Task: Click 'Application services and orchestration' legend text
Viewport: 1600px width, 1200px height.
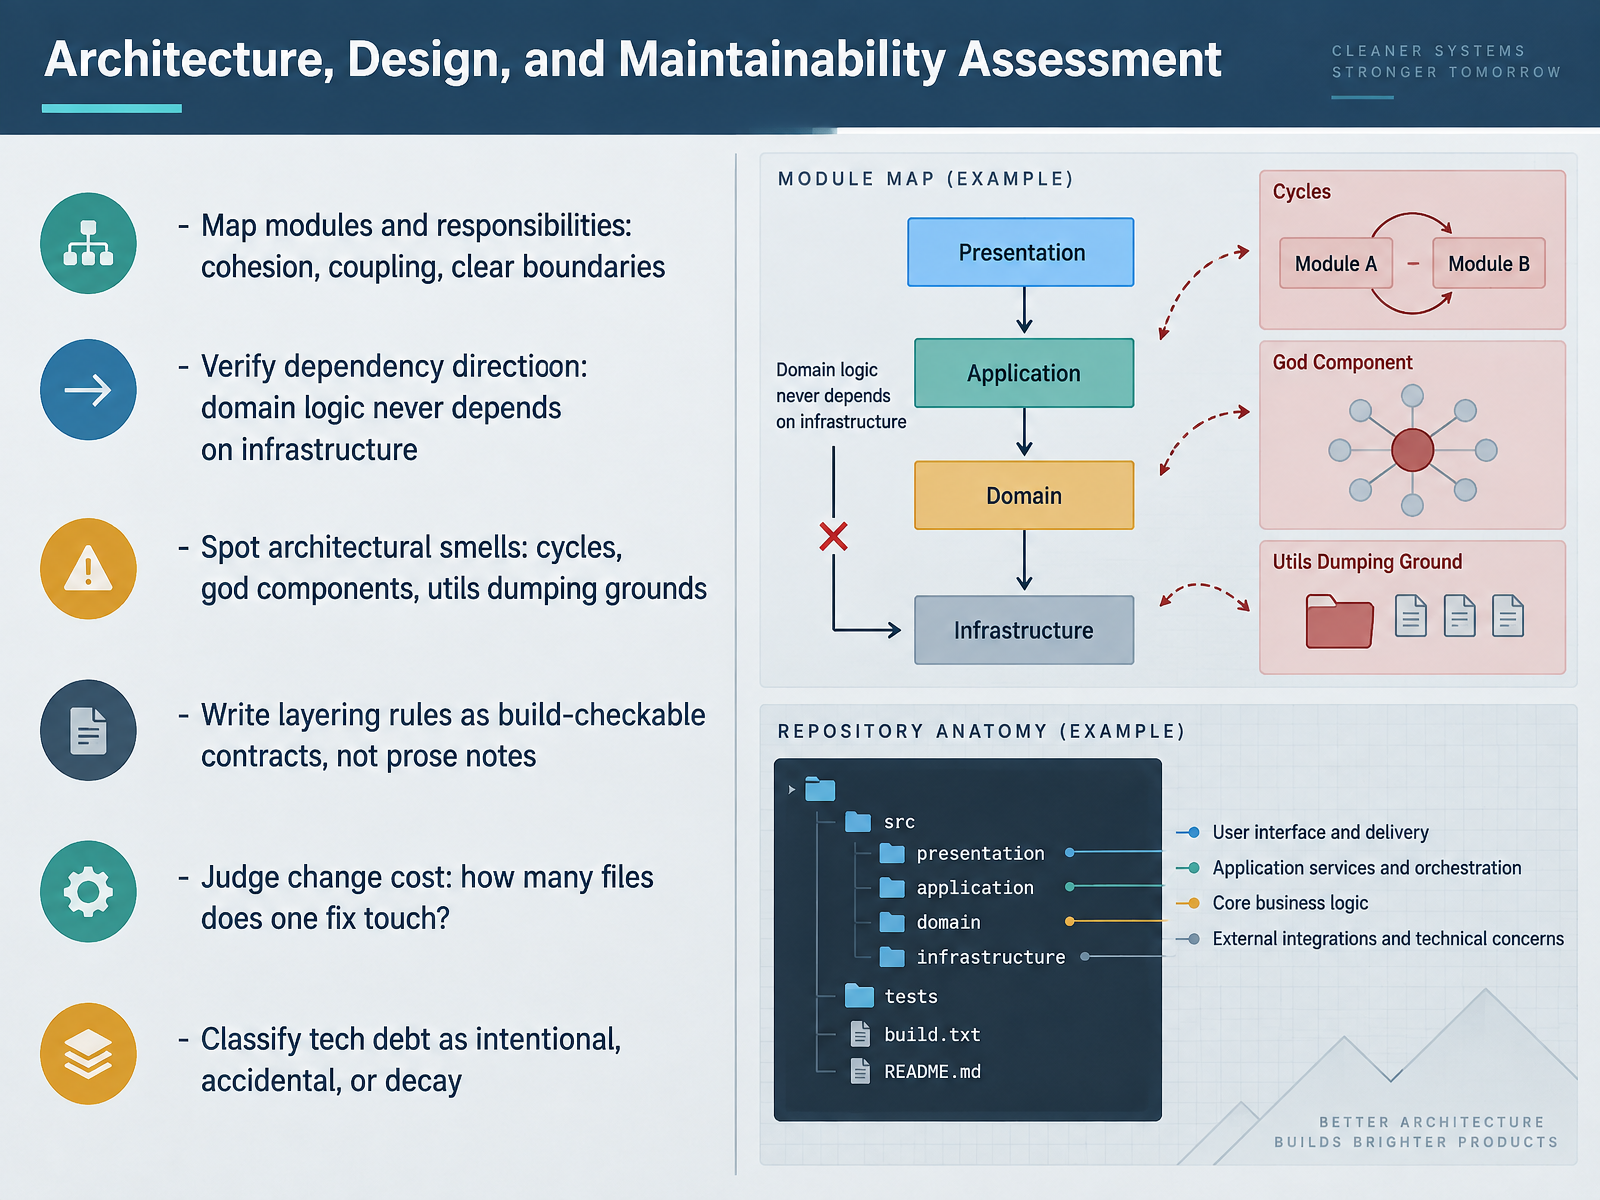Action: (x=1367, y=868)
